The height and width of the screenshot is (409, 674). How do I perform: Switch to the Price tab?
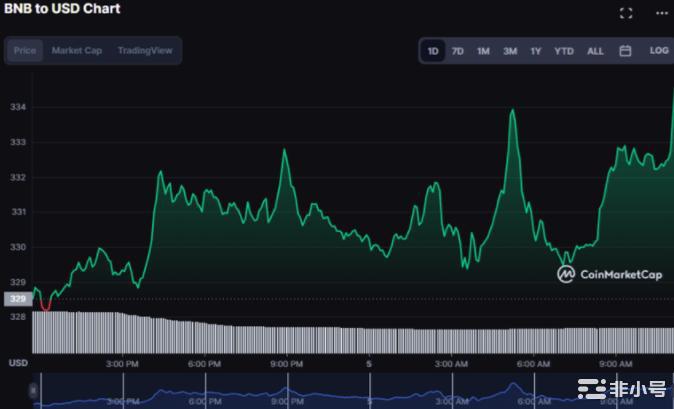pos(25,51)
